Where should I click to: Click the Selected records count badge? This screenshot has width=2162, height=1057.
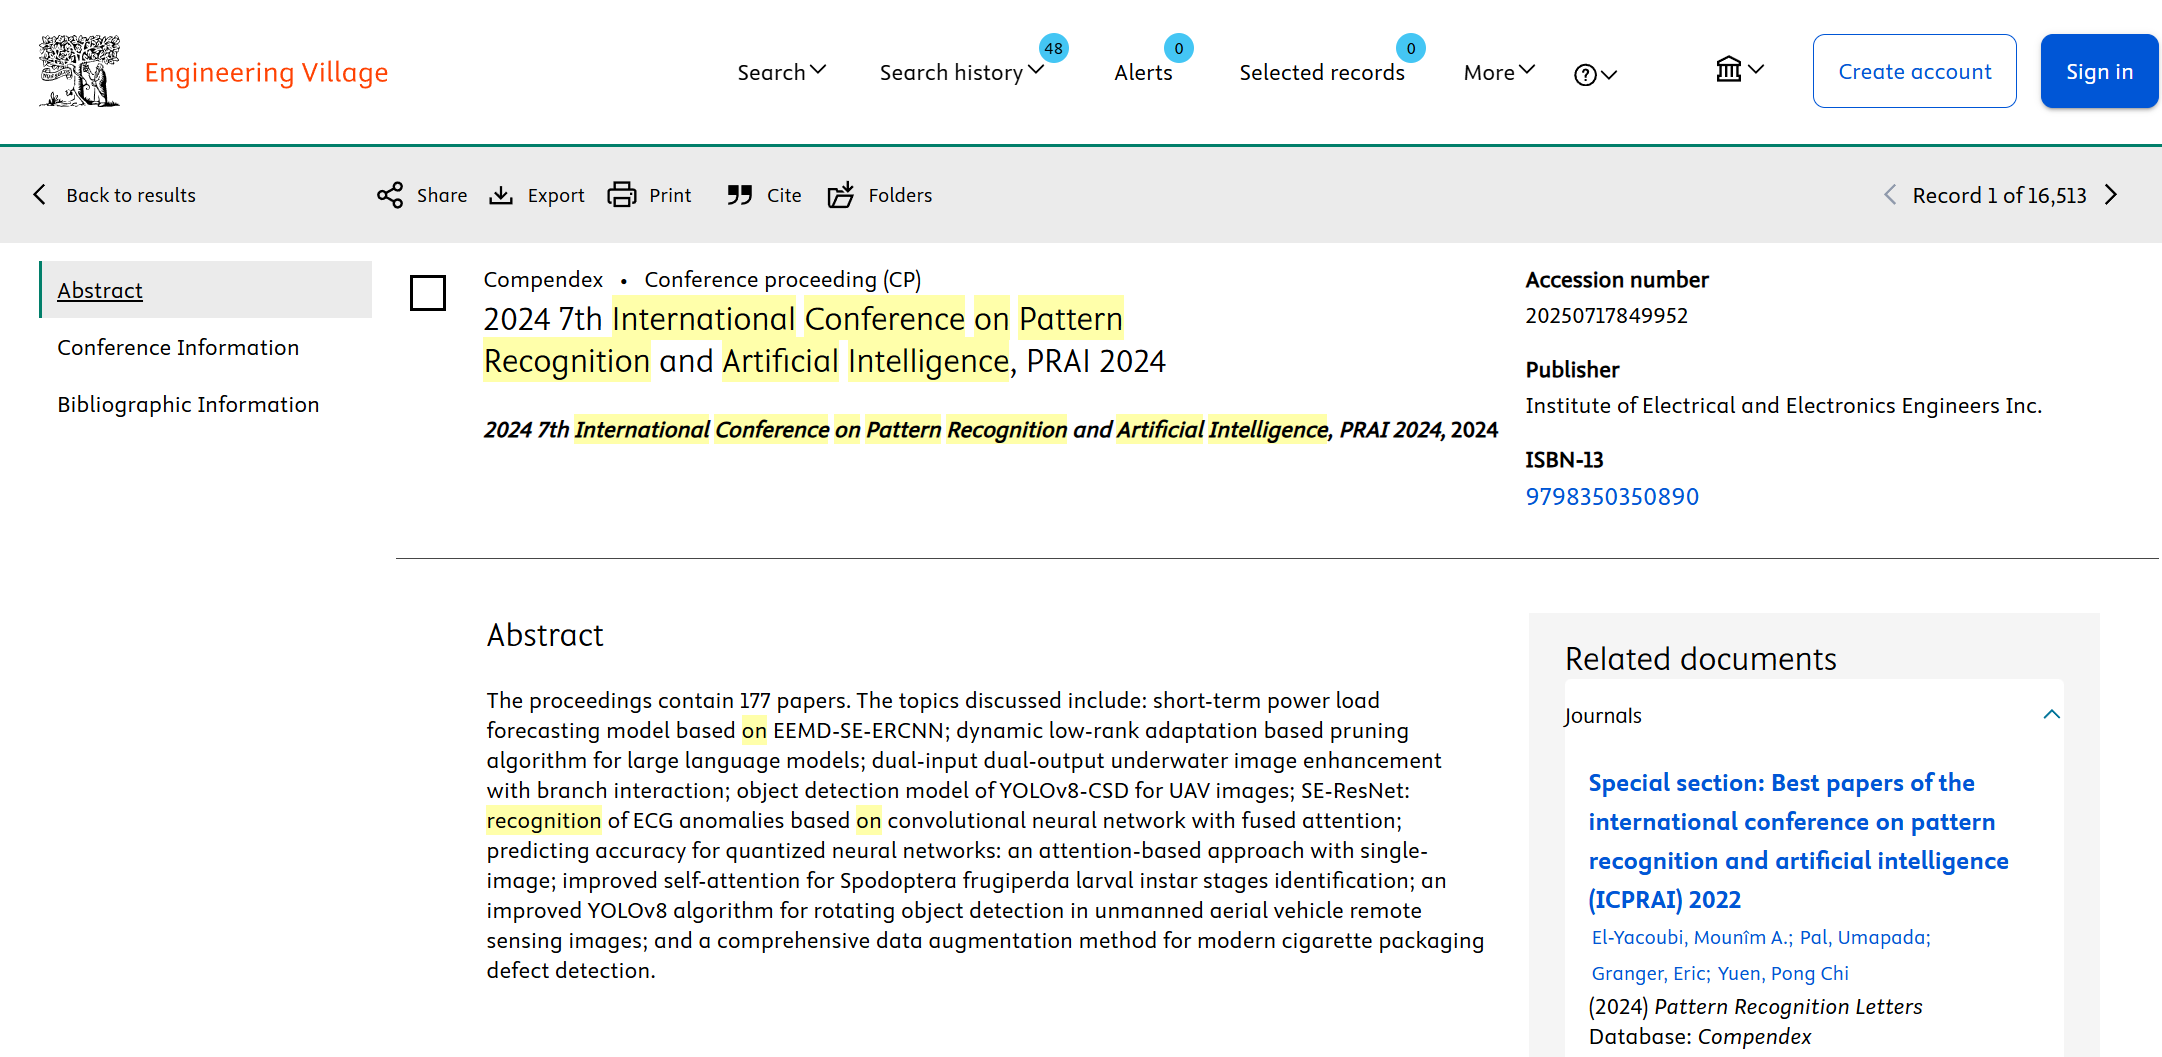[1410, 48]
